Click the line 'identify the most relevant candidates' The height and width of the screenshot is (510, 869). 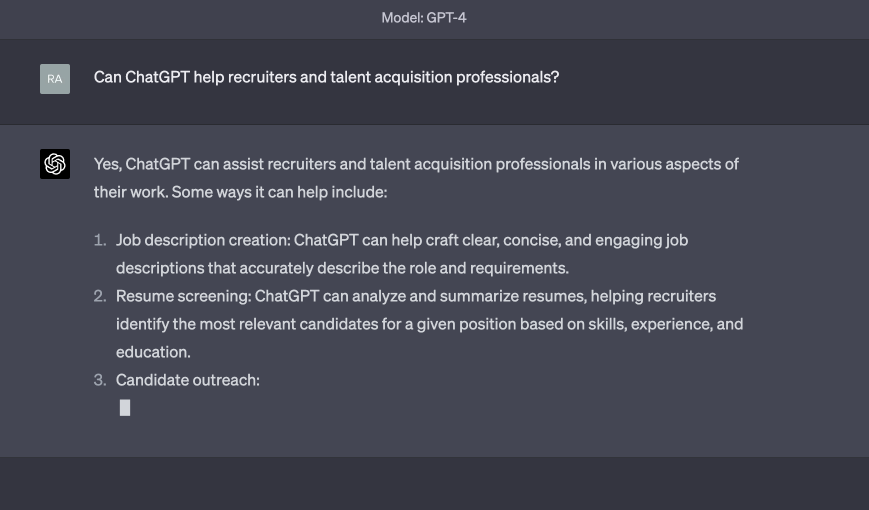[429, 324]
